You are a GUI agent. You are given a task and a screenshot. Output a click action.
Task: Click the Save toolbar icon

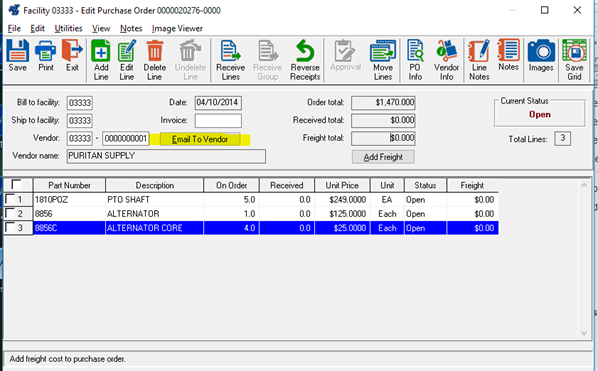point(18,55)
